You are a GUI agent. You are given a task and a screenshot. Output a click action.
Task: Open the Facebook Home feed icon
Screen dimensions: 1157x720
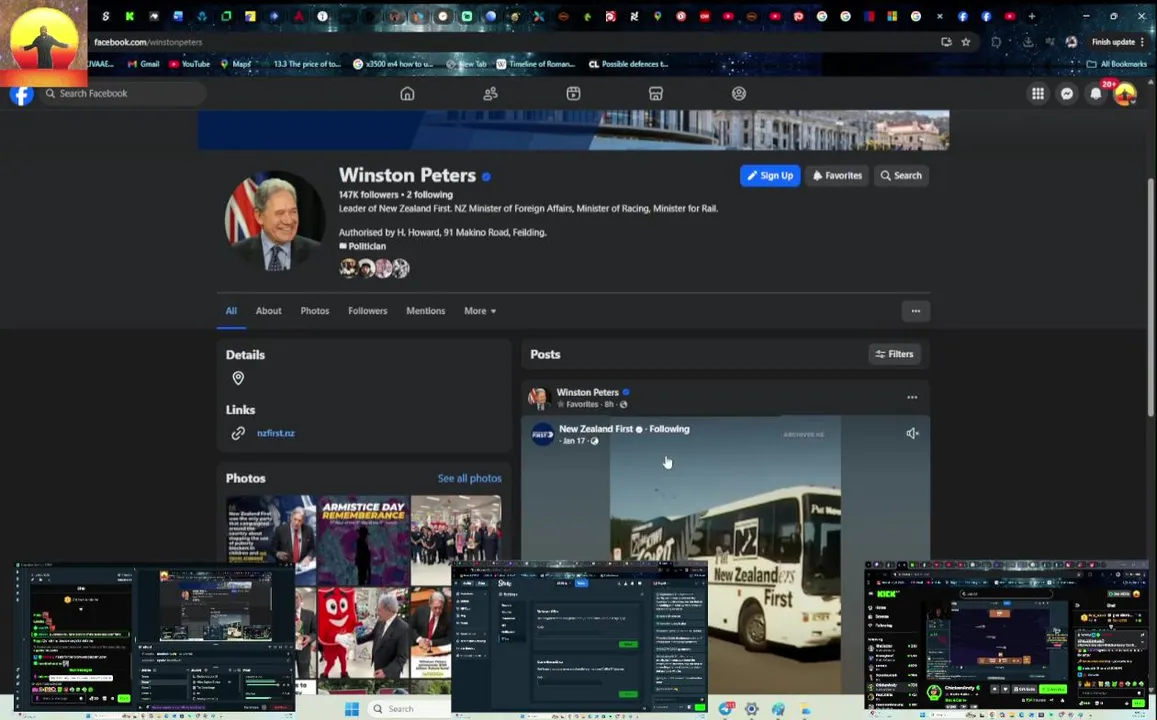coord(407,94)
